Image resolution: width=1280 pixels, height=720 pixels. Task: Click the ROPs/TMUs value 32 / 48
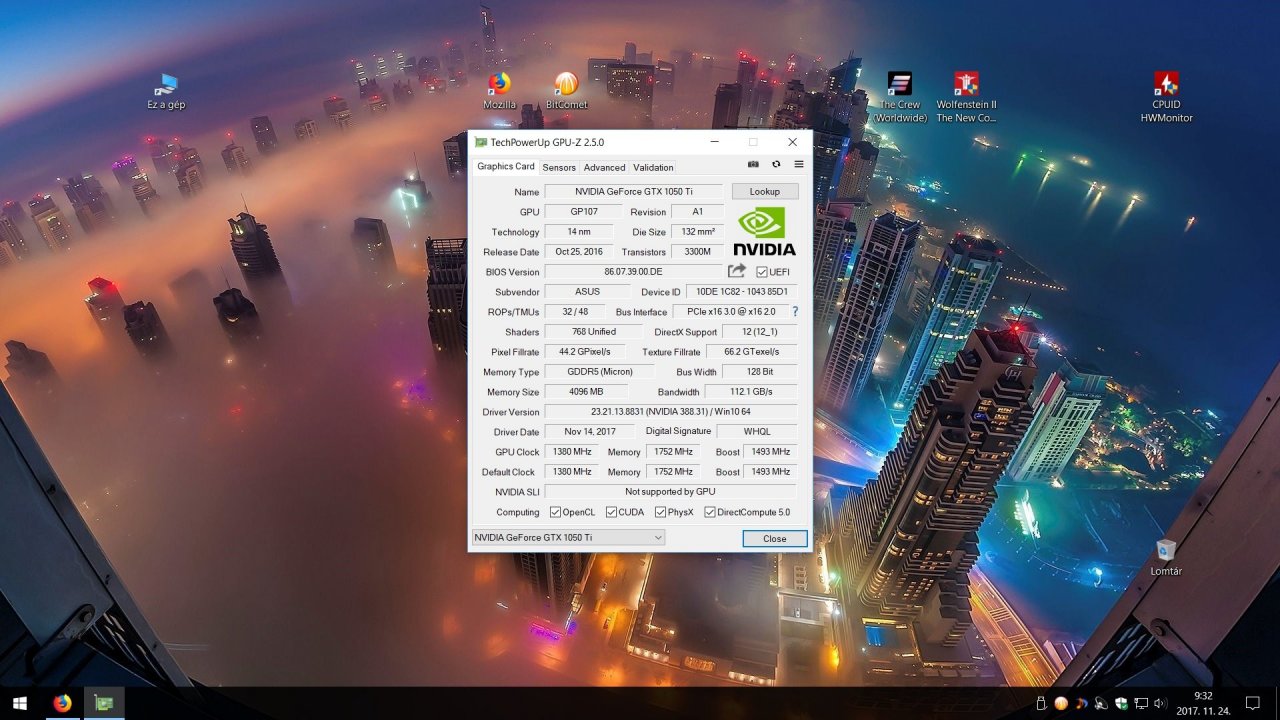coord(575,312)
